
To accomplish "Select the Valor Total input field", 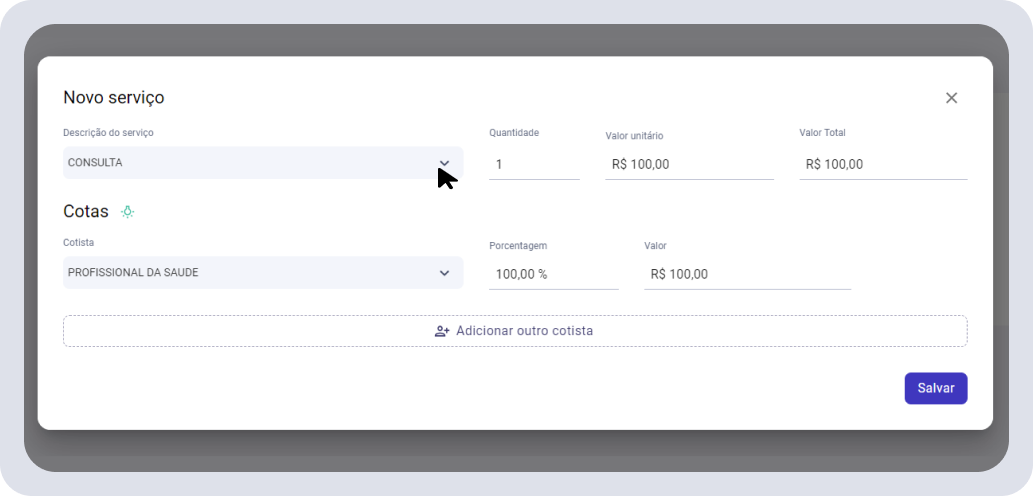I will click(x=883, y=164).
